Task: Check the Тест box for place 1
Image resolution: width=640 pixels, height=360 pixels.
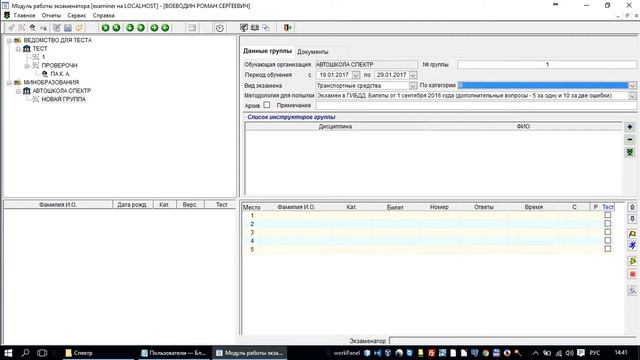Action: (608, 215)
